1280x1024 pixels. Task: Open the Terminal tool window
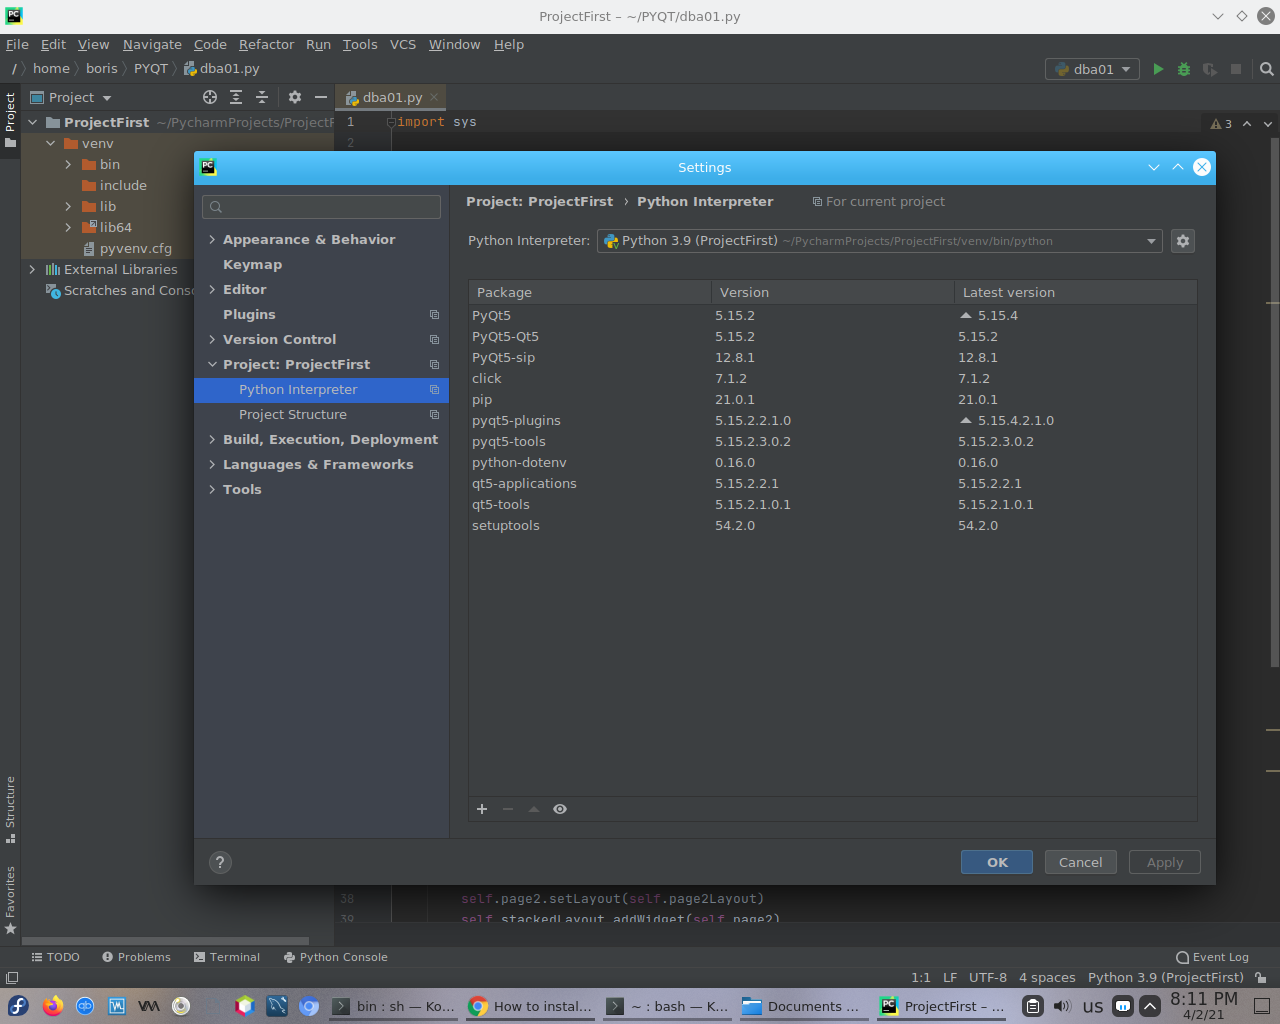(227, 957)
